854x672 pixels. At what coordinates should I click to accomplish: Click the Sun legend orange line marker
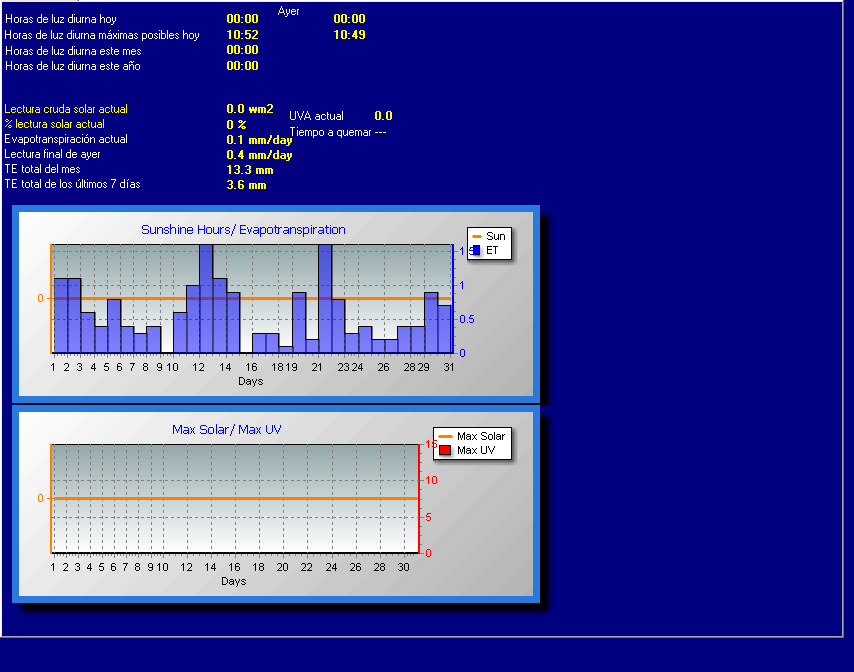pyautogui.click(x=477, y=236)
